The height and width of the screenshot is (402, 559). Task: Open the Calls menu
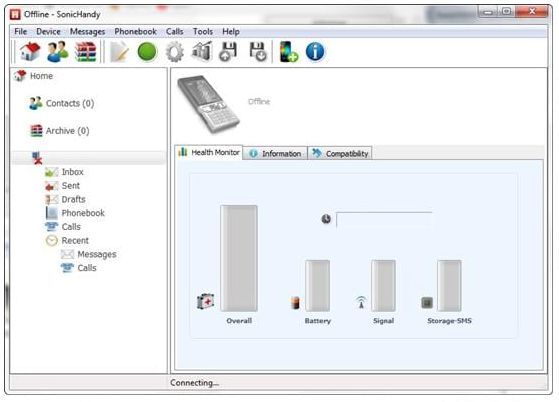pyautogui.click(x=174, y=32)
